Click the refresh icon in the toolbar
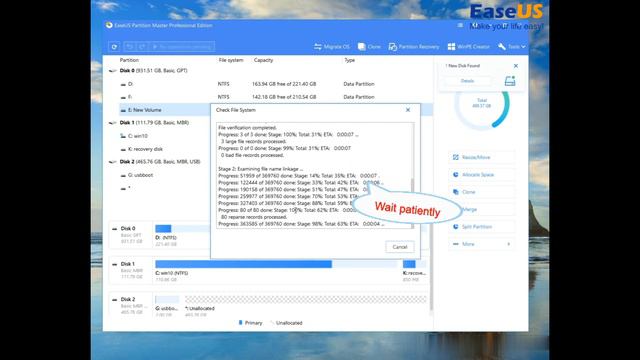This screenshot has width=640, height=360. pos(114,47)
